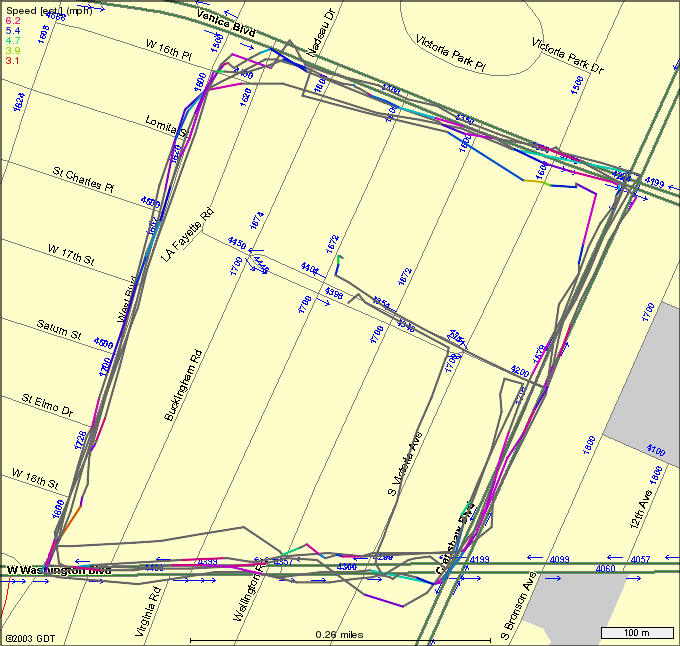The height and width of the screenshot is (646, 680).
Task: Click the Victoria Park Dr label
Action: pyautogui.click(x=567, y=55)
